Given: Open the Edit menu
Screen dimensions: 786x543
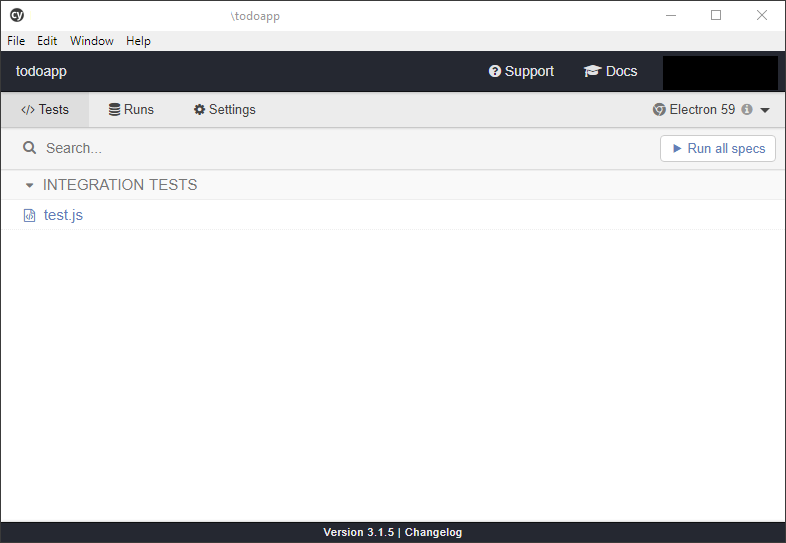Looking at the screenshot, I should point(47,41).
